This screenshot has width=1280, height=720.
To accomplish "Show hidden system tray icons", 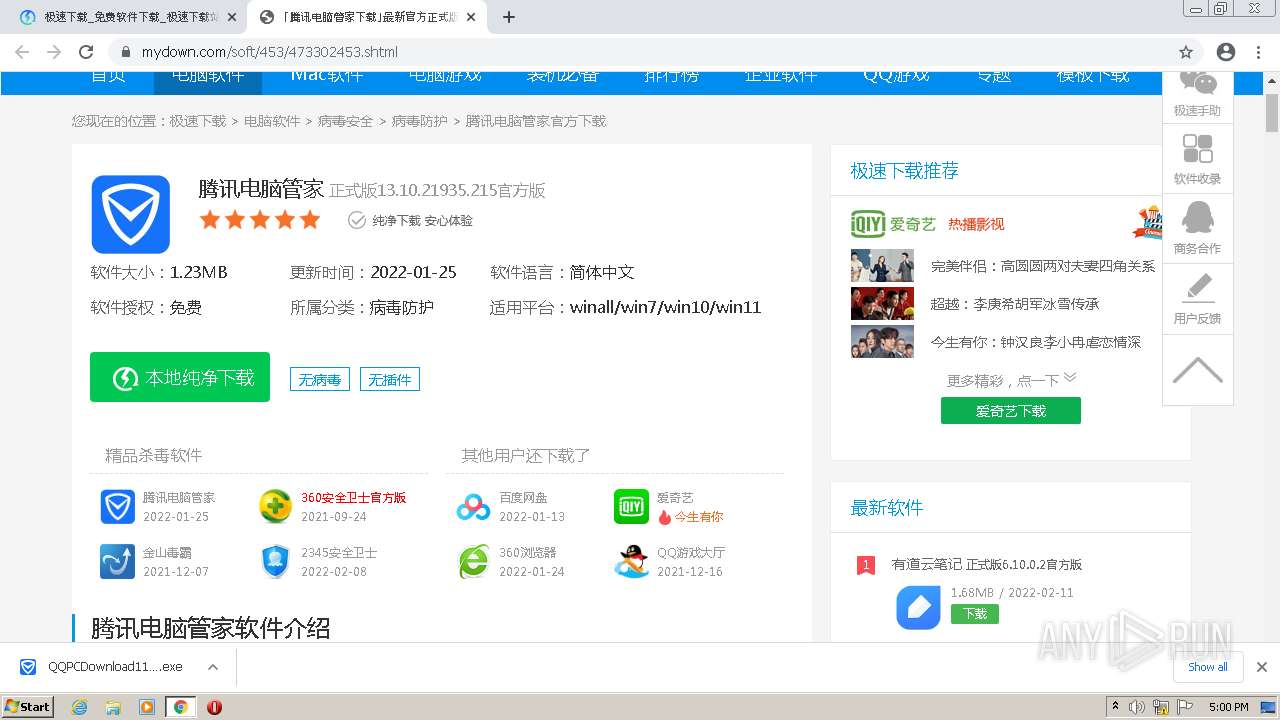I will point(1115,707).
